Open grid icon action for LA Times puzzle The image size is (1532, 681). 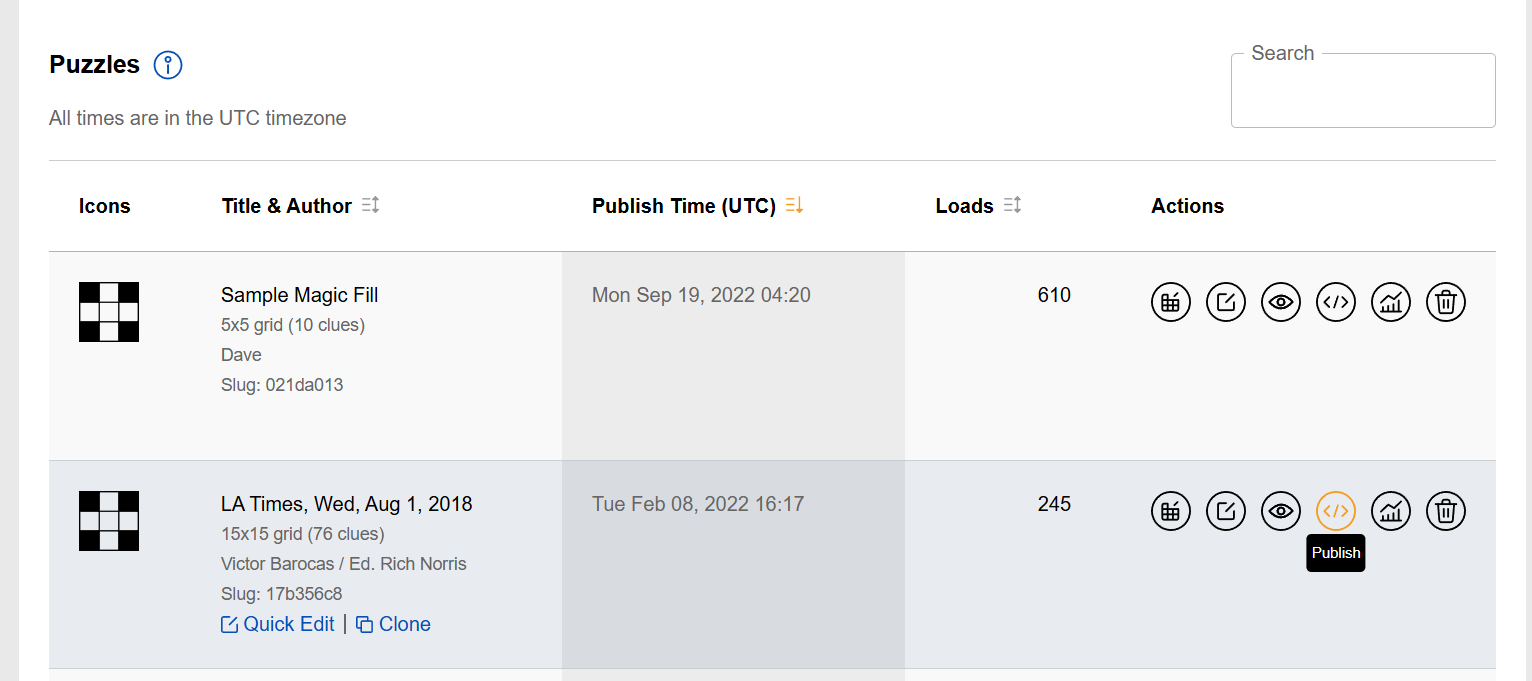[1171, 510]
